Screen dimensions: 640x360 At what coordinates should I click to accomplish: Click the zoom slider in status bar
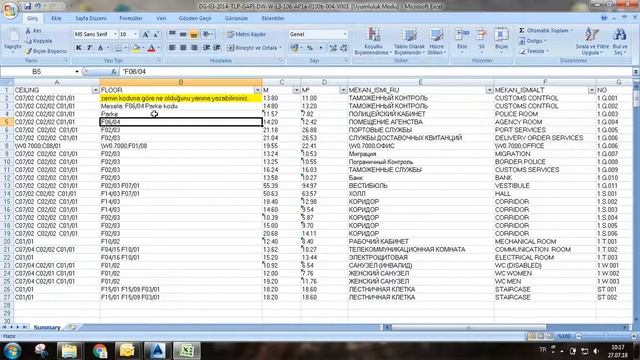pos(606,336)
